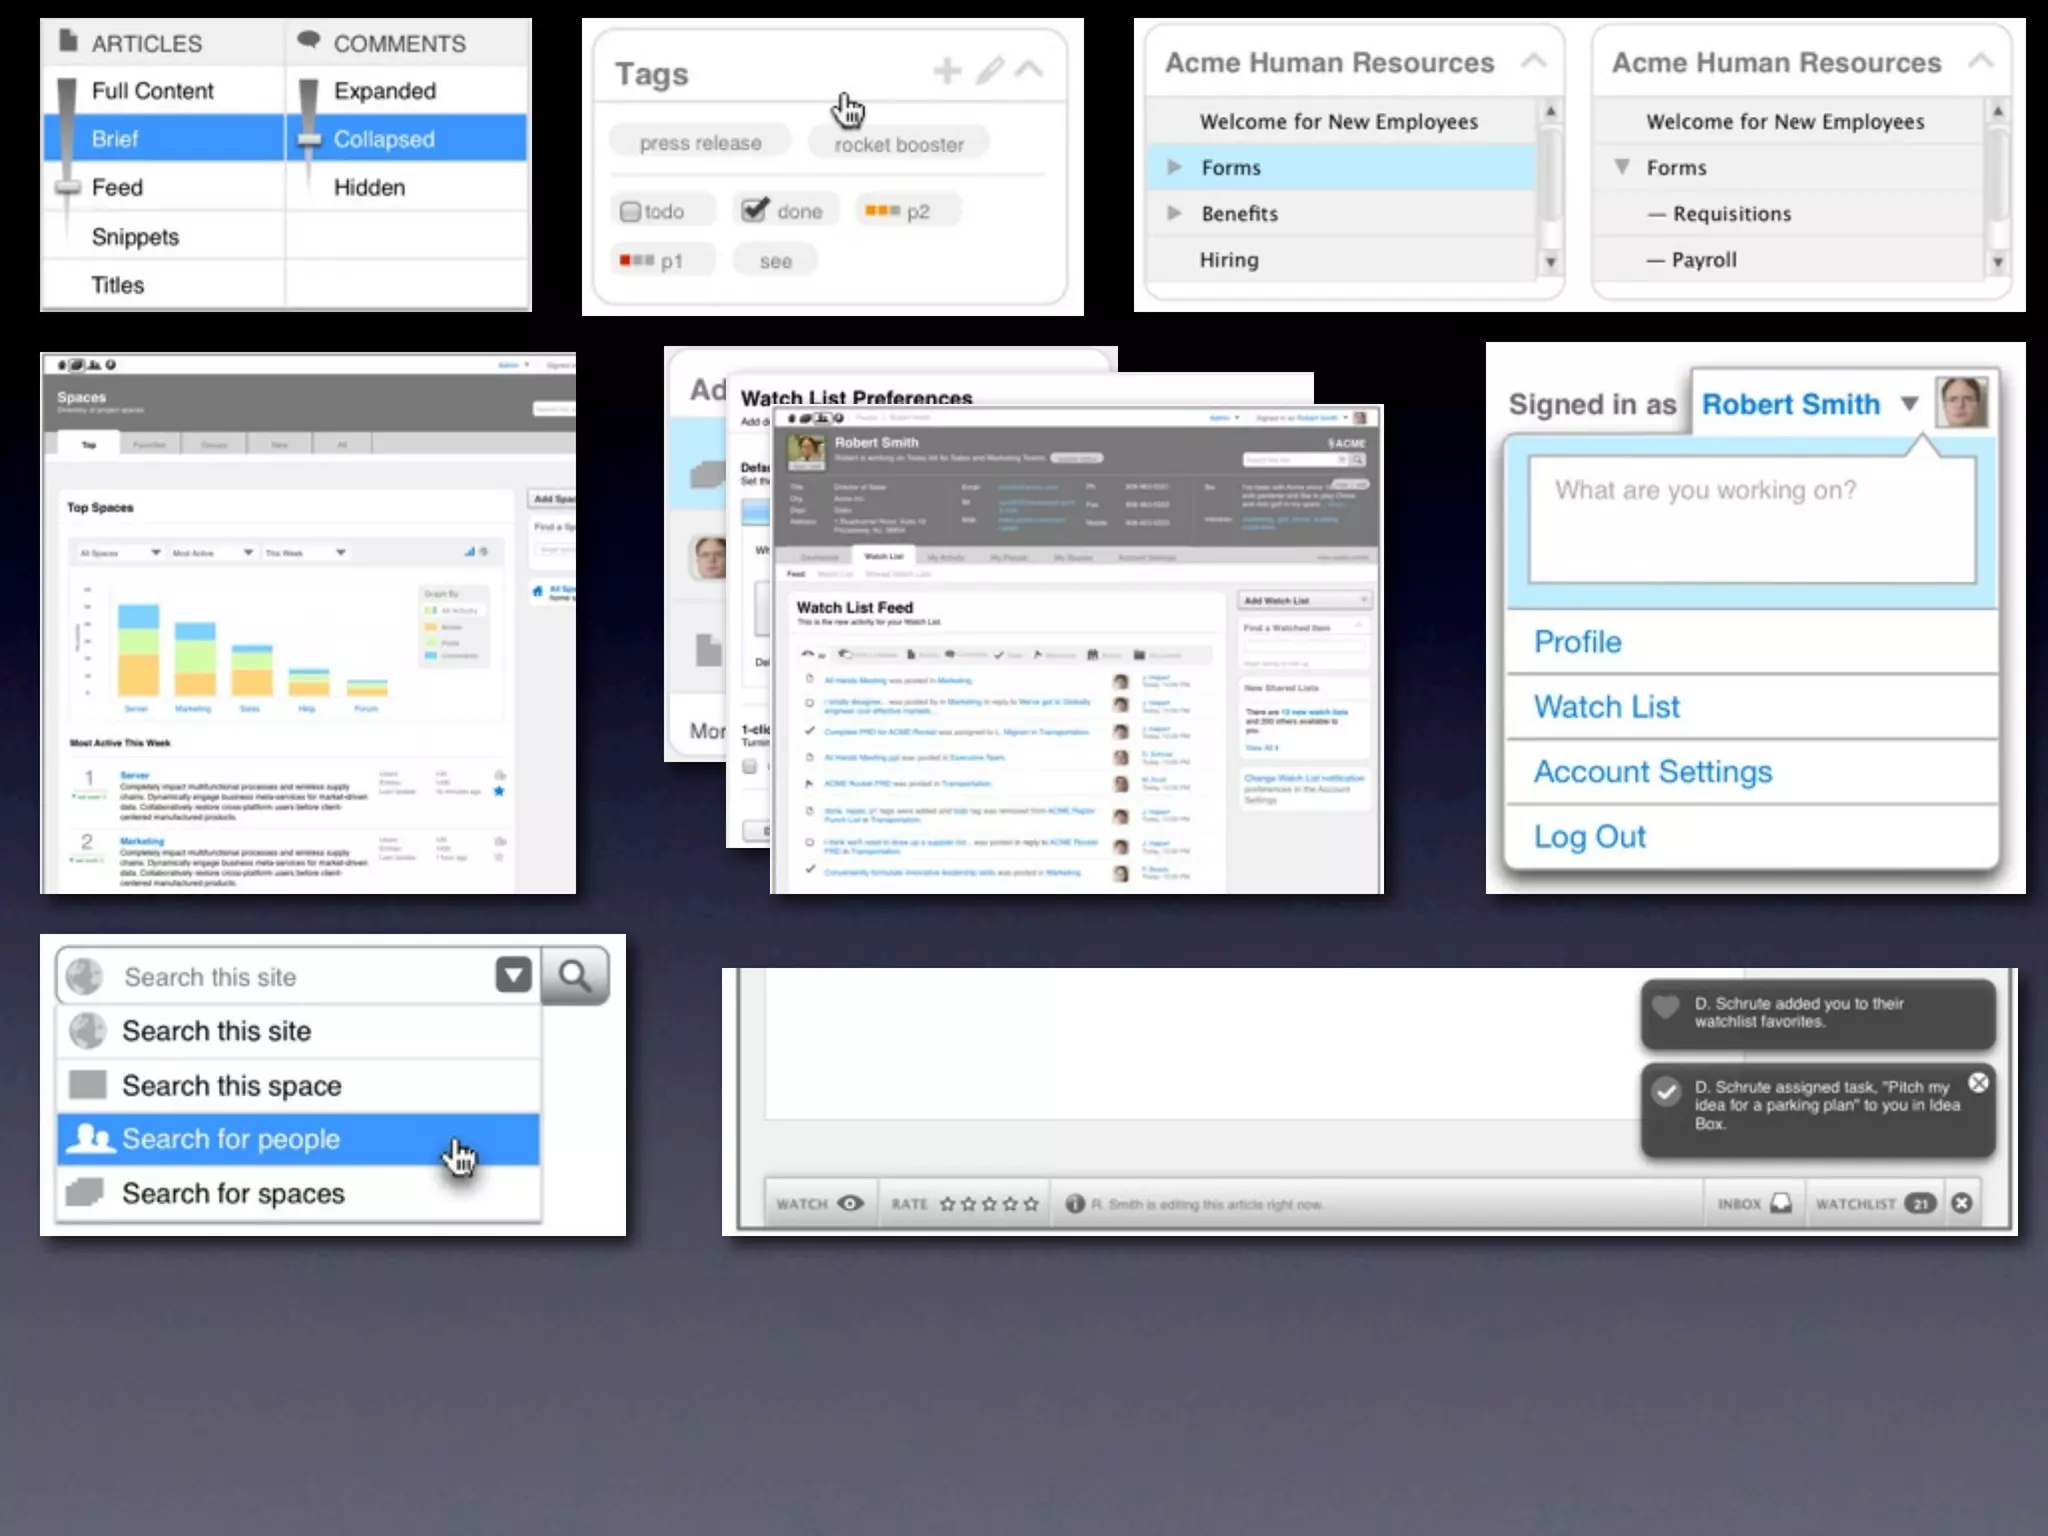This screenshot has width=2048, height=1536.
Task: Set Articles slider to Feed
Action: [117, 187]
